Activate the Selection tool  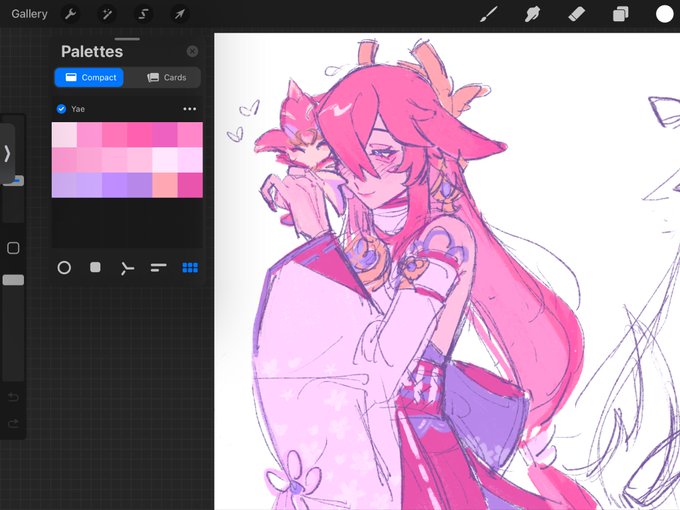coord(143,14)
